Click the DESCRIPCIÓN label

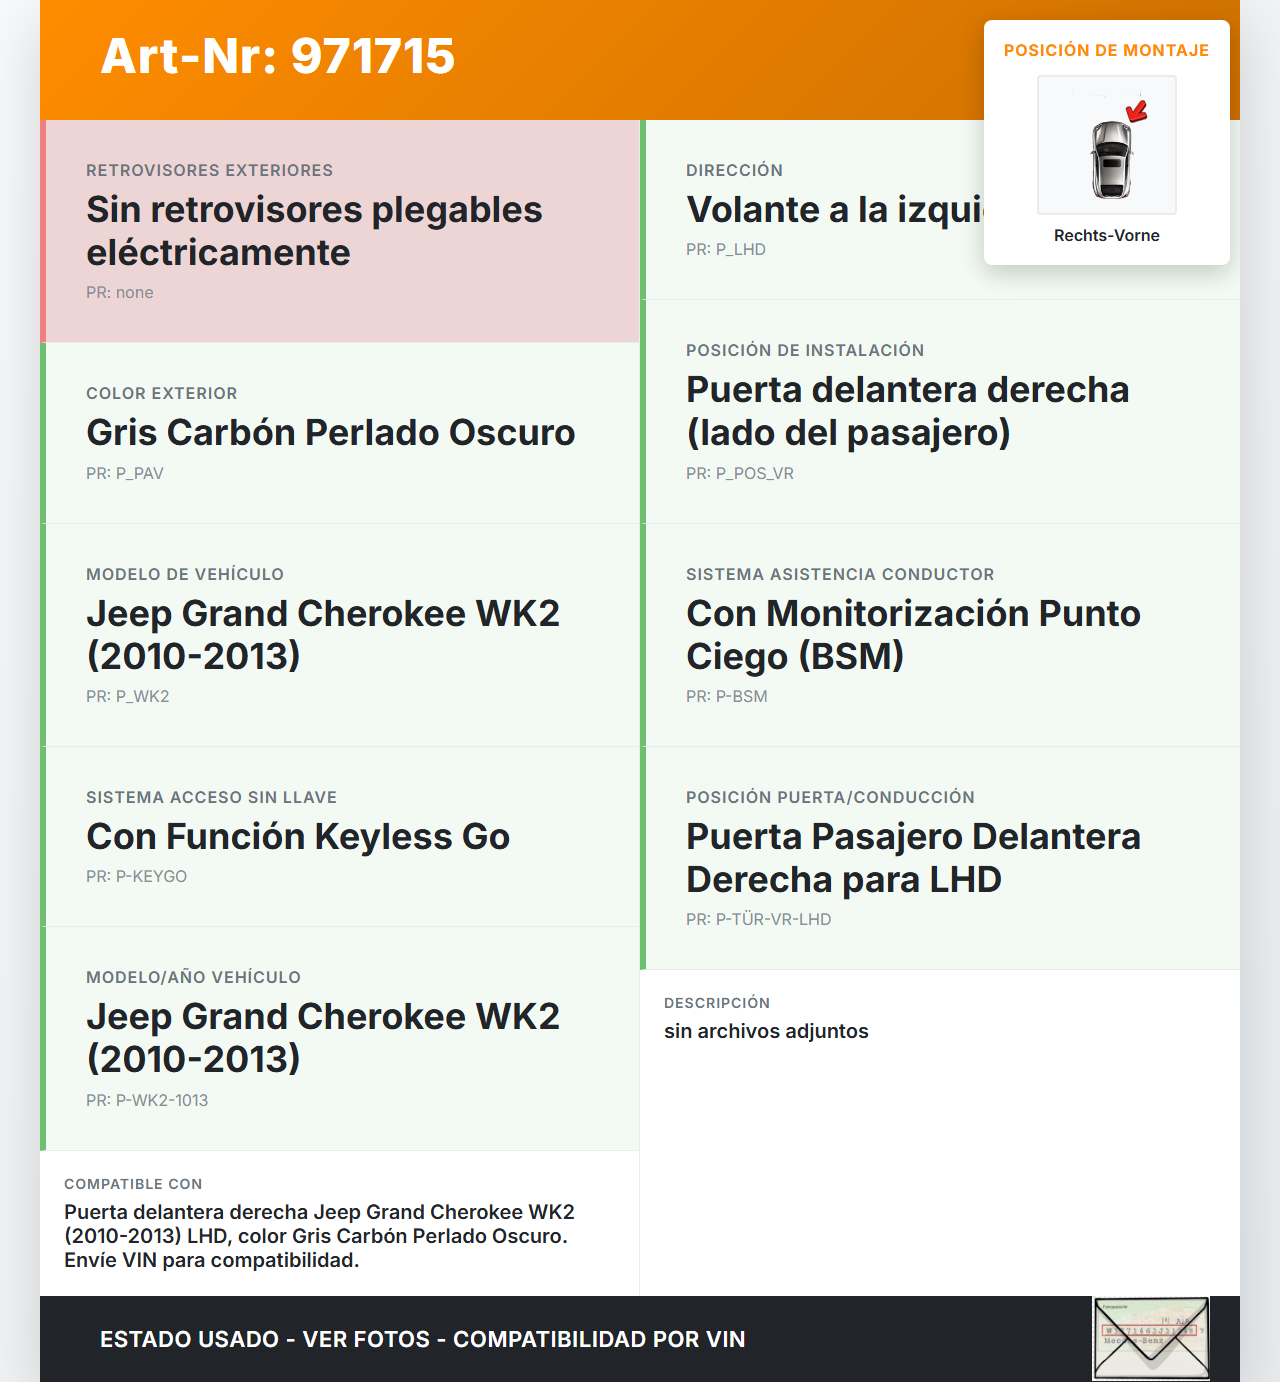click(x=717, y=1003)
